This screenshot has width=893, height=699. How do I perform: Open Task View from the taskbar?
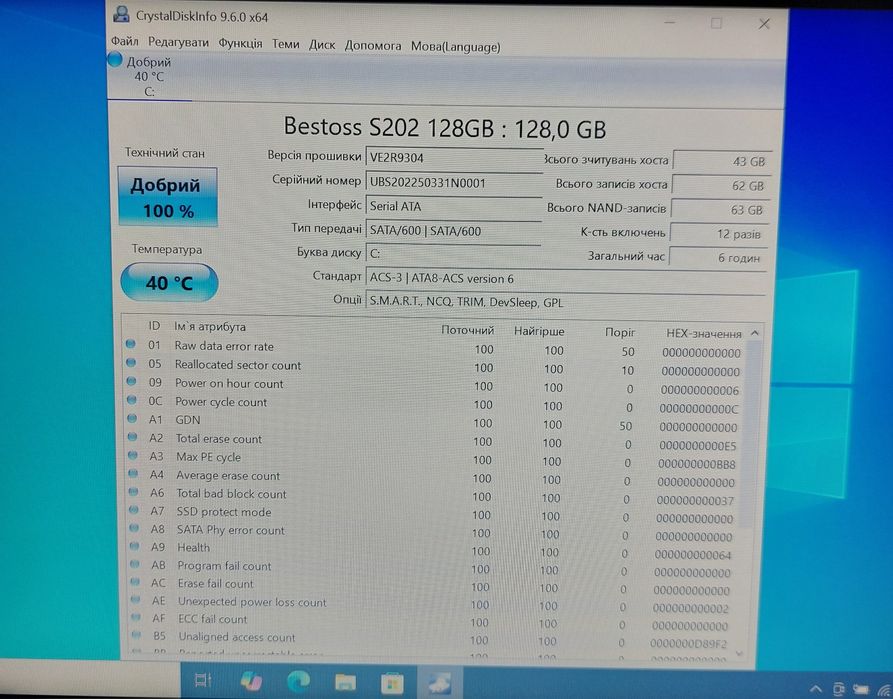(x=203, y=680)
